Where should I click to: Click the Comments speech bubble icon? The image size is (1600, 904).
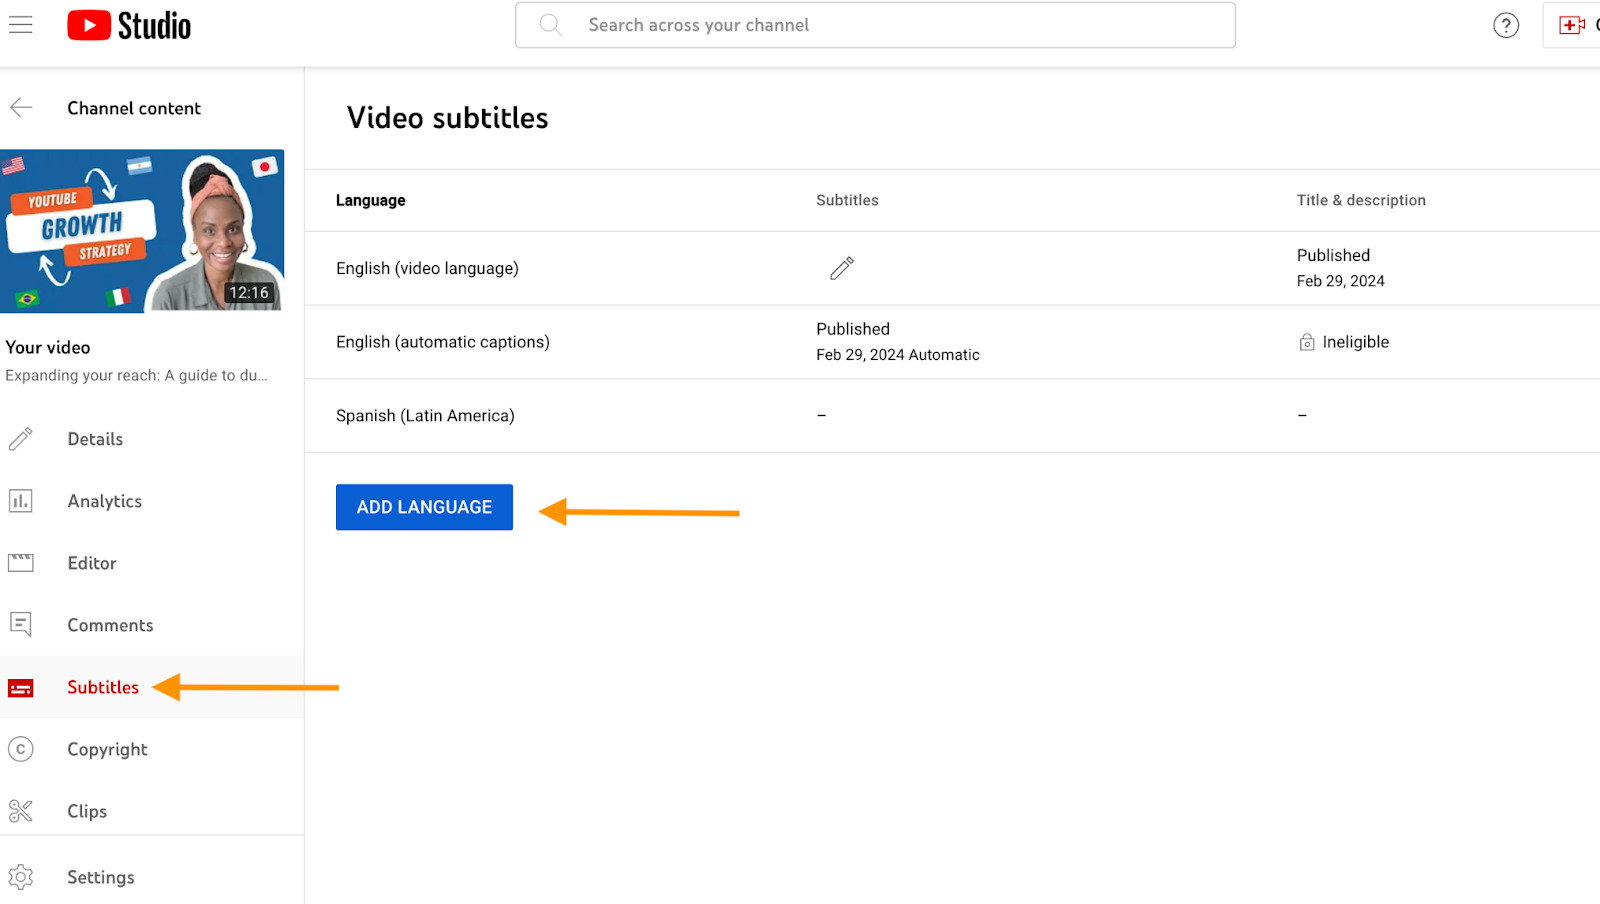20,624
